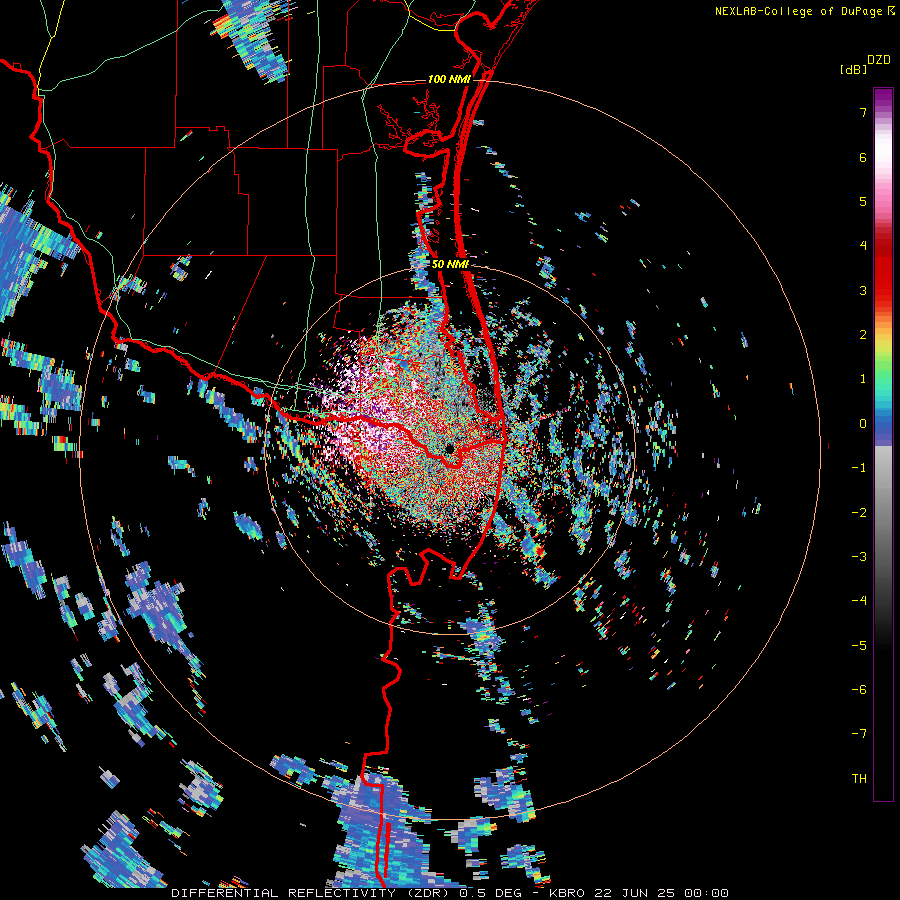Click the -4 tick label on the scale
900x900 pixels.
point(859,601)
